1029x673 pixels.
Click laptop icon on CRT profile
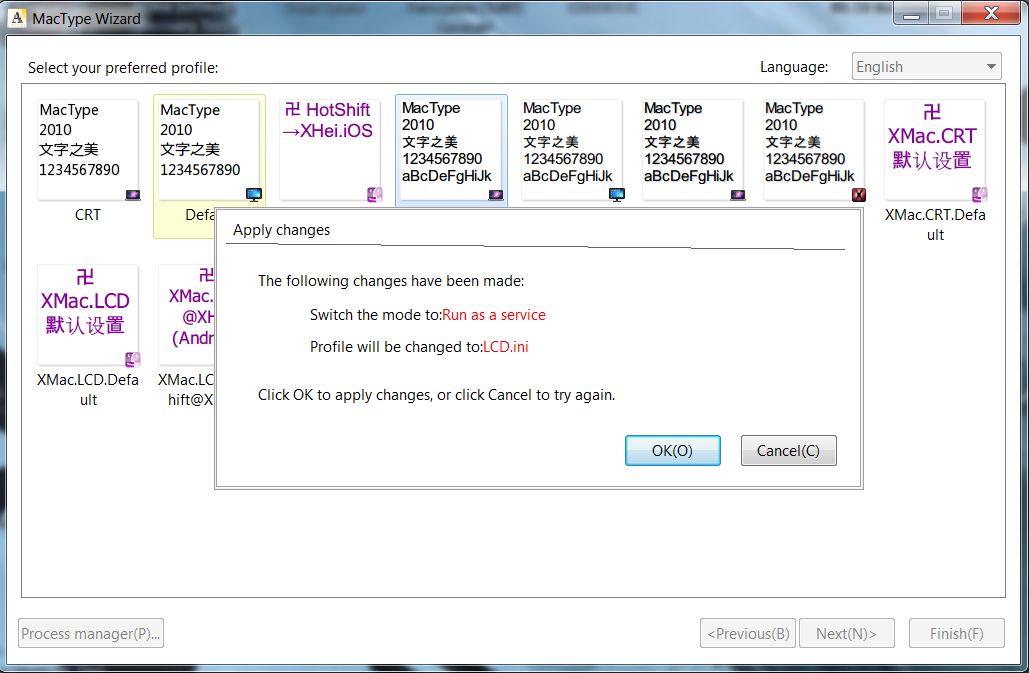pyautogui.click(x=133, y=195)
